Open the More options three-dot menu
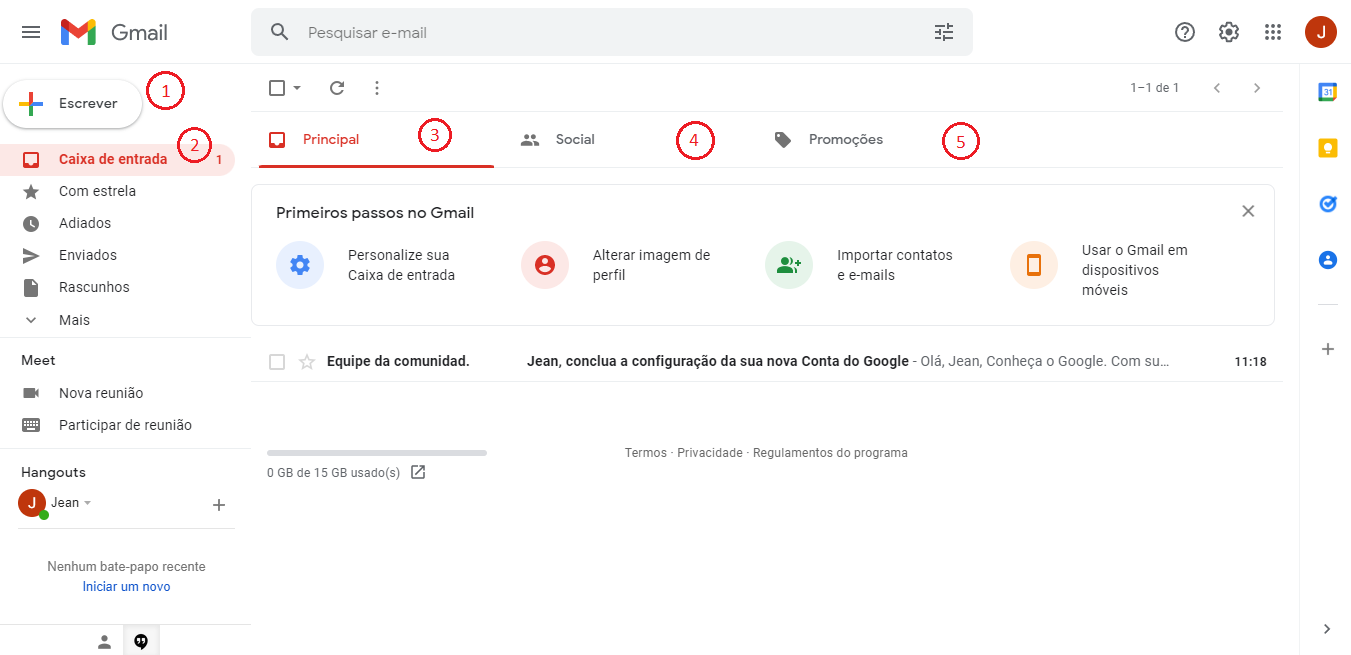Screen dimensions: 1351x655 pos(377,88)
